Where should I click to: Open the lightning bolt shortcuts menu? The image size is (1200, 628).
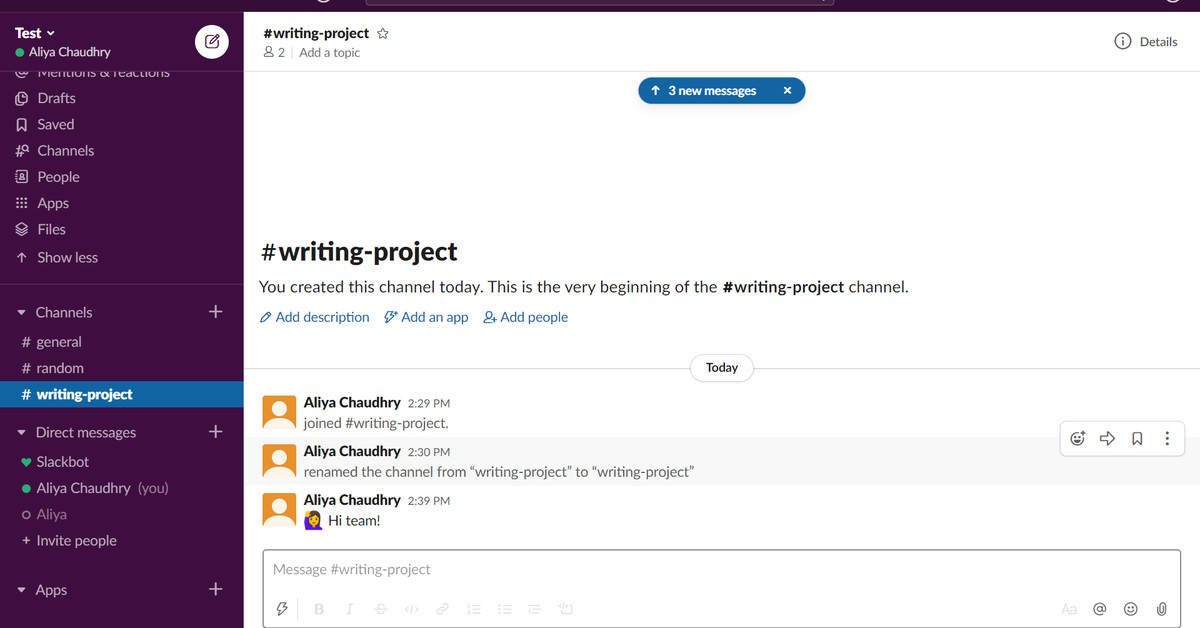[282, 608]
